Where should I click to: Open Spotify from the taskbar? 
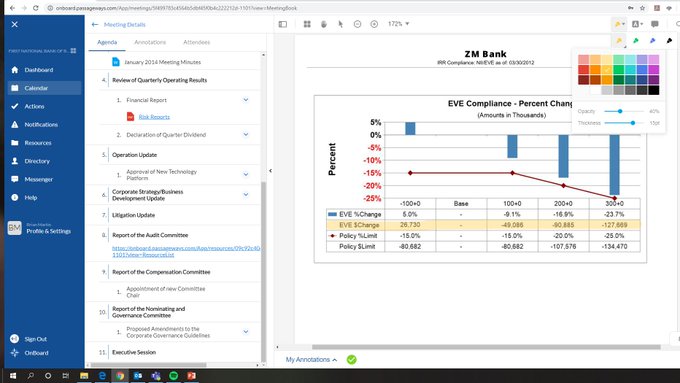(173, 376)
